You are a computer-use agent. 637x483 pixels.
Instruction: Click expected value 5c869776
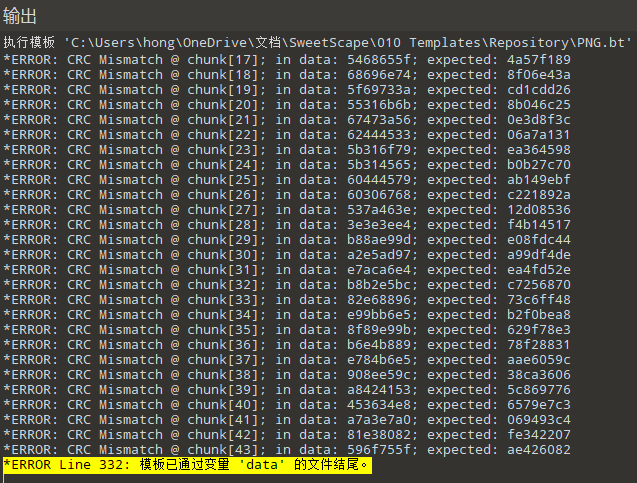[x=539, y=390]
